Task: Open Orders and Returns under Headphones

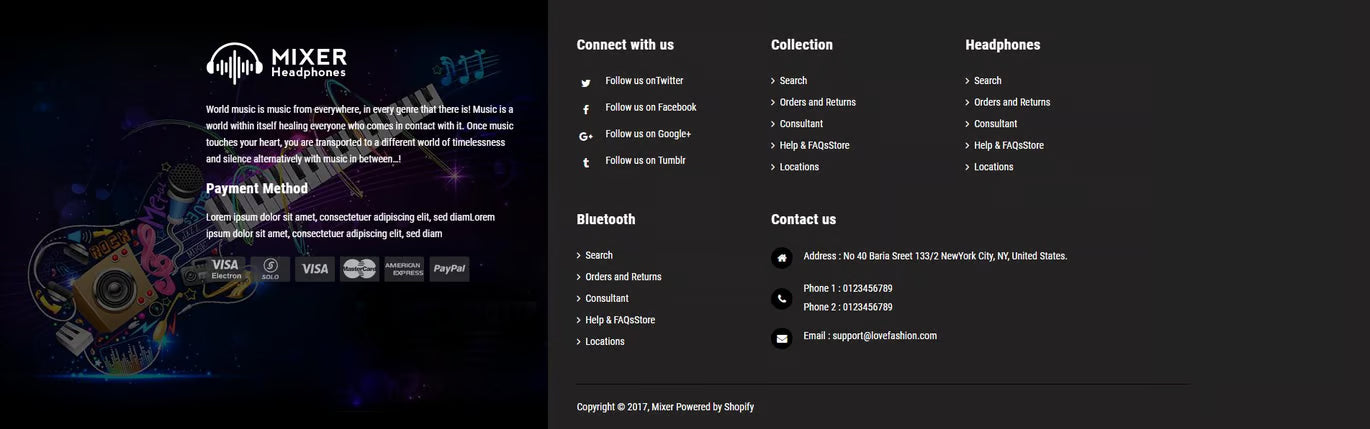Action: coord(1012,102)
